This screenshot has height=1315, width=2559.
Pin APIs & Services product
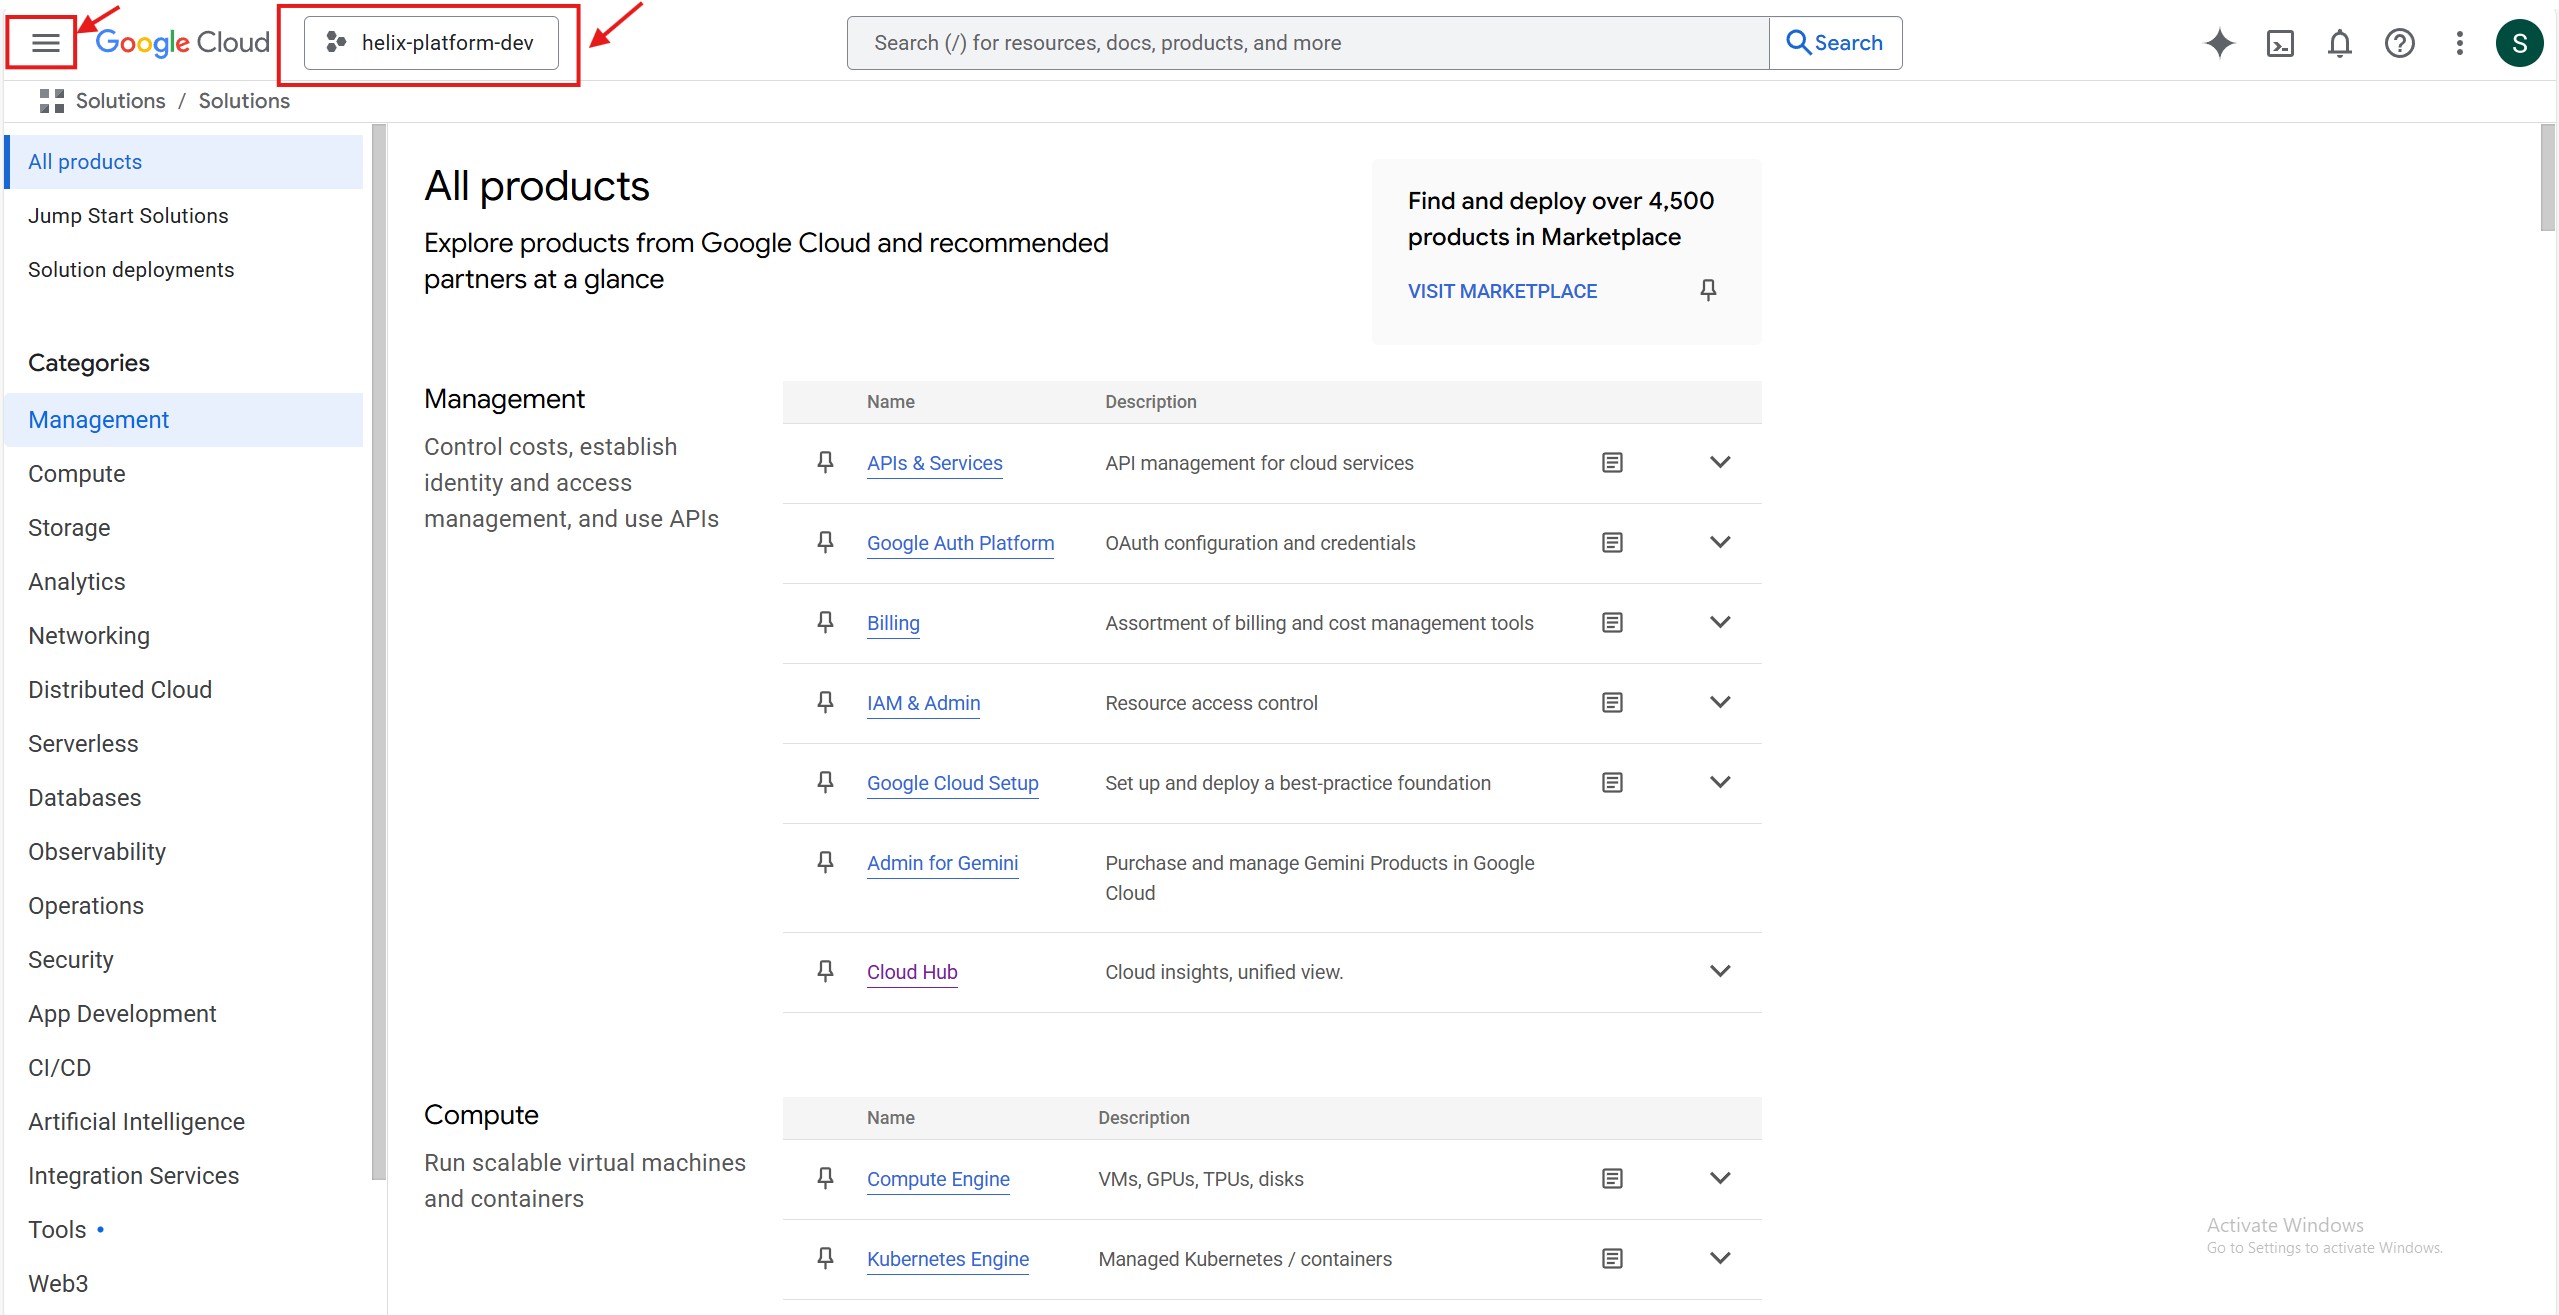tap(825, 462)
